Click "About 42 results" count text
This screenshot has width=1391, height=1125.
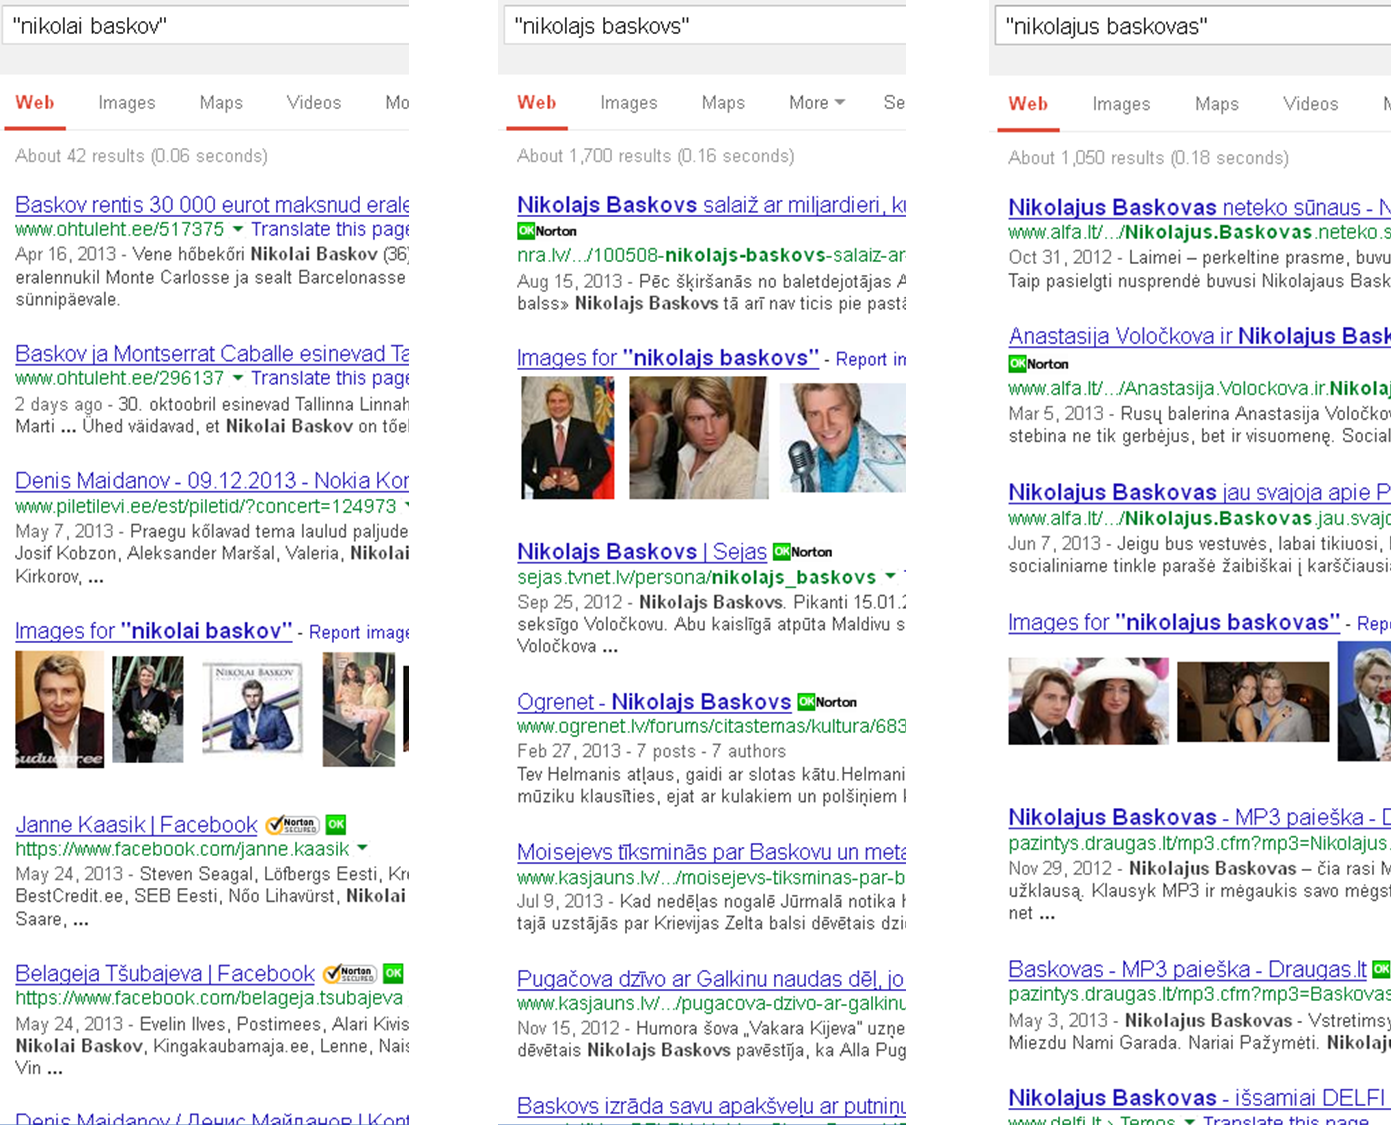coord(141,156)
